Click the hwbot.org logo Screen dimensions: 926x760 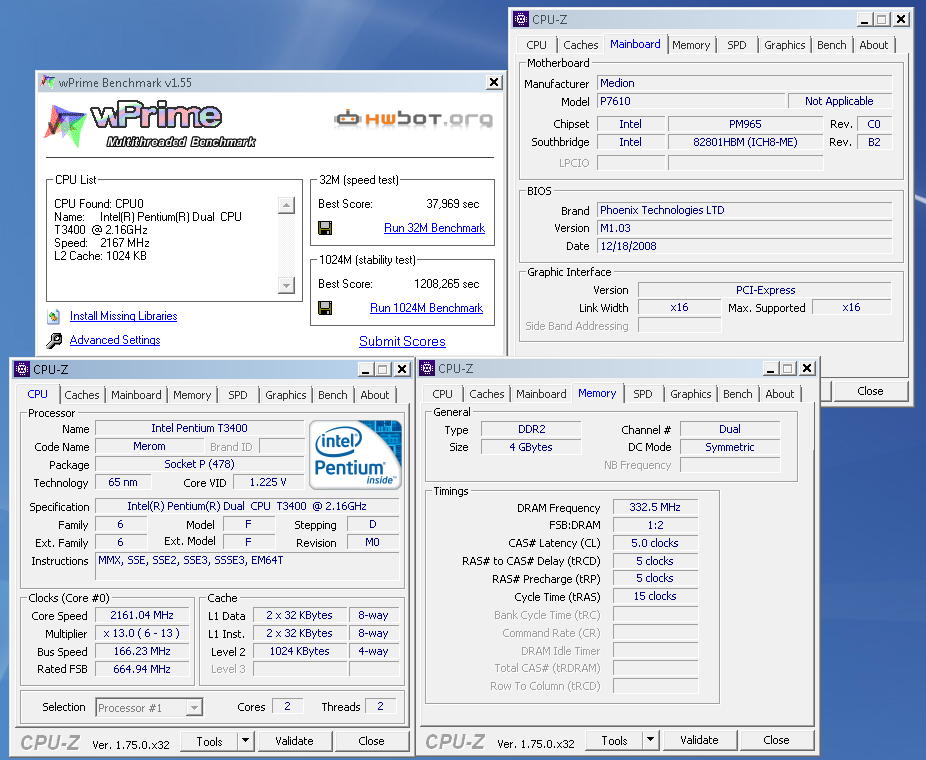tap(413, 119)
